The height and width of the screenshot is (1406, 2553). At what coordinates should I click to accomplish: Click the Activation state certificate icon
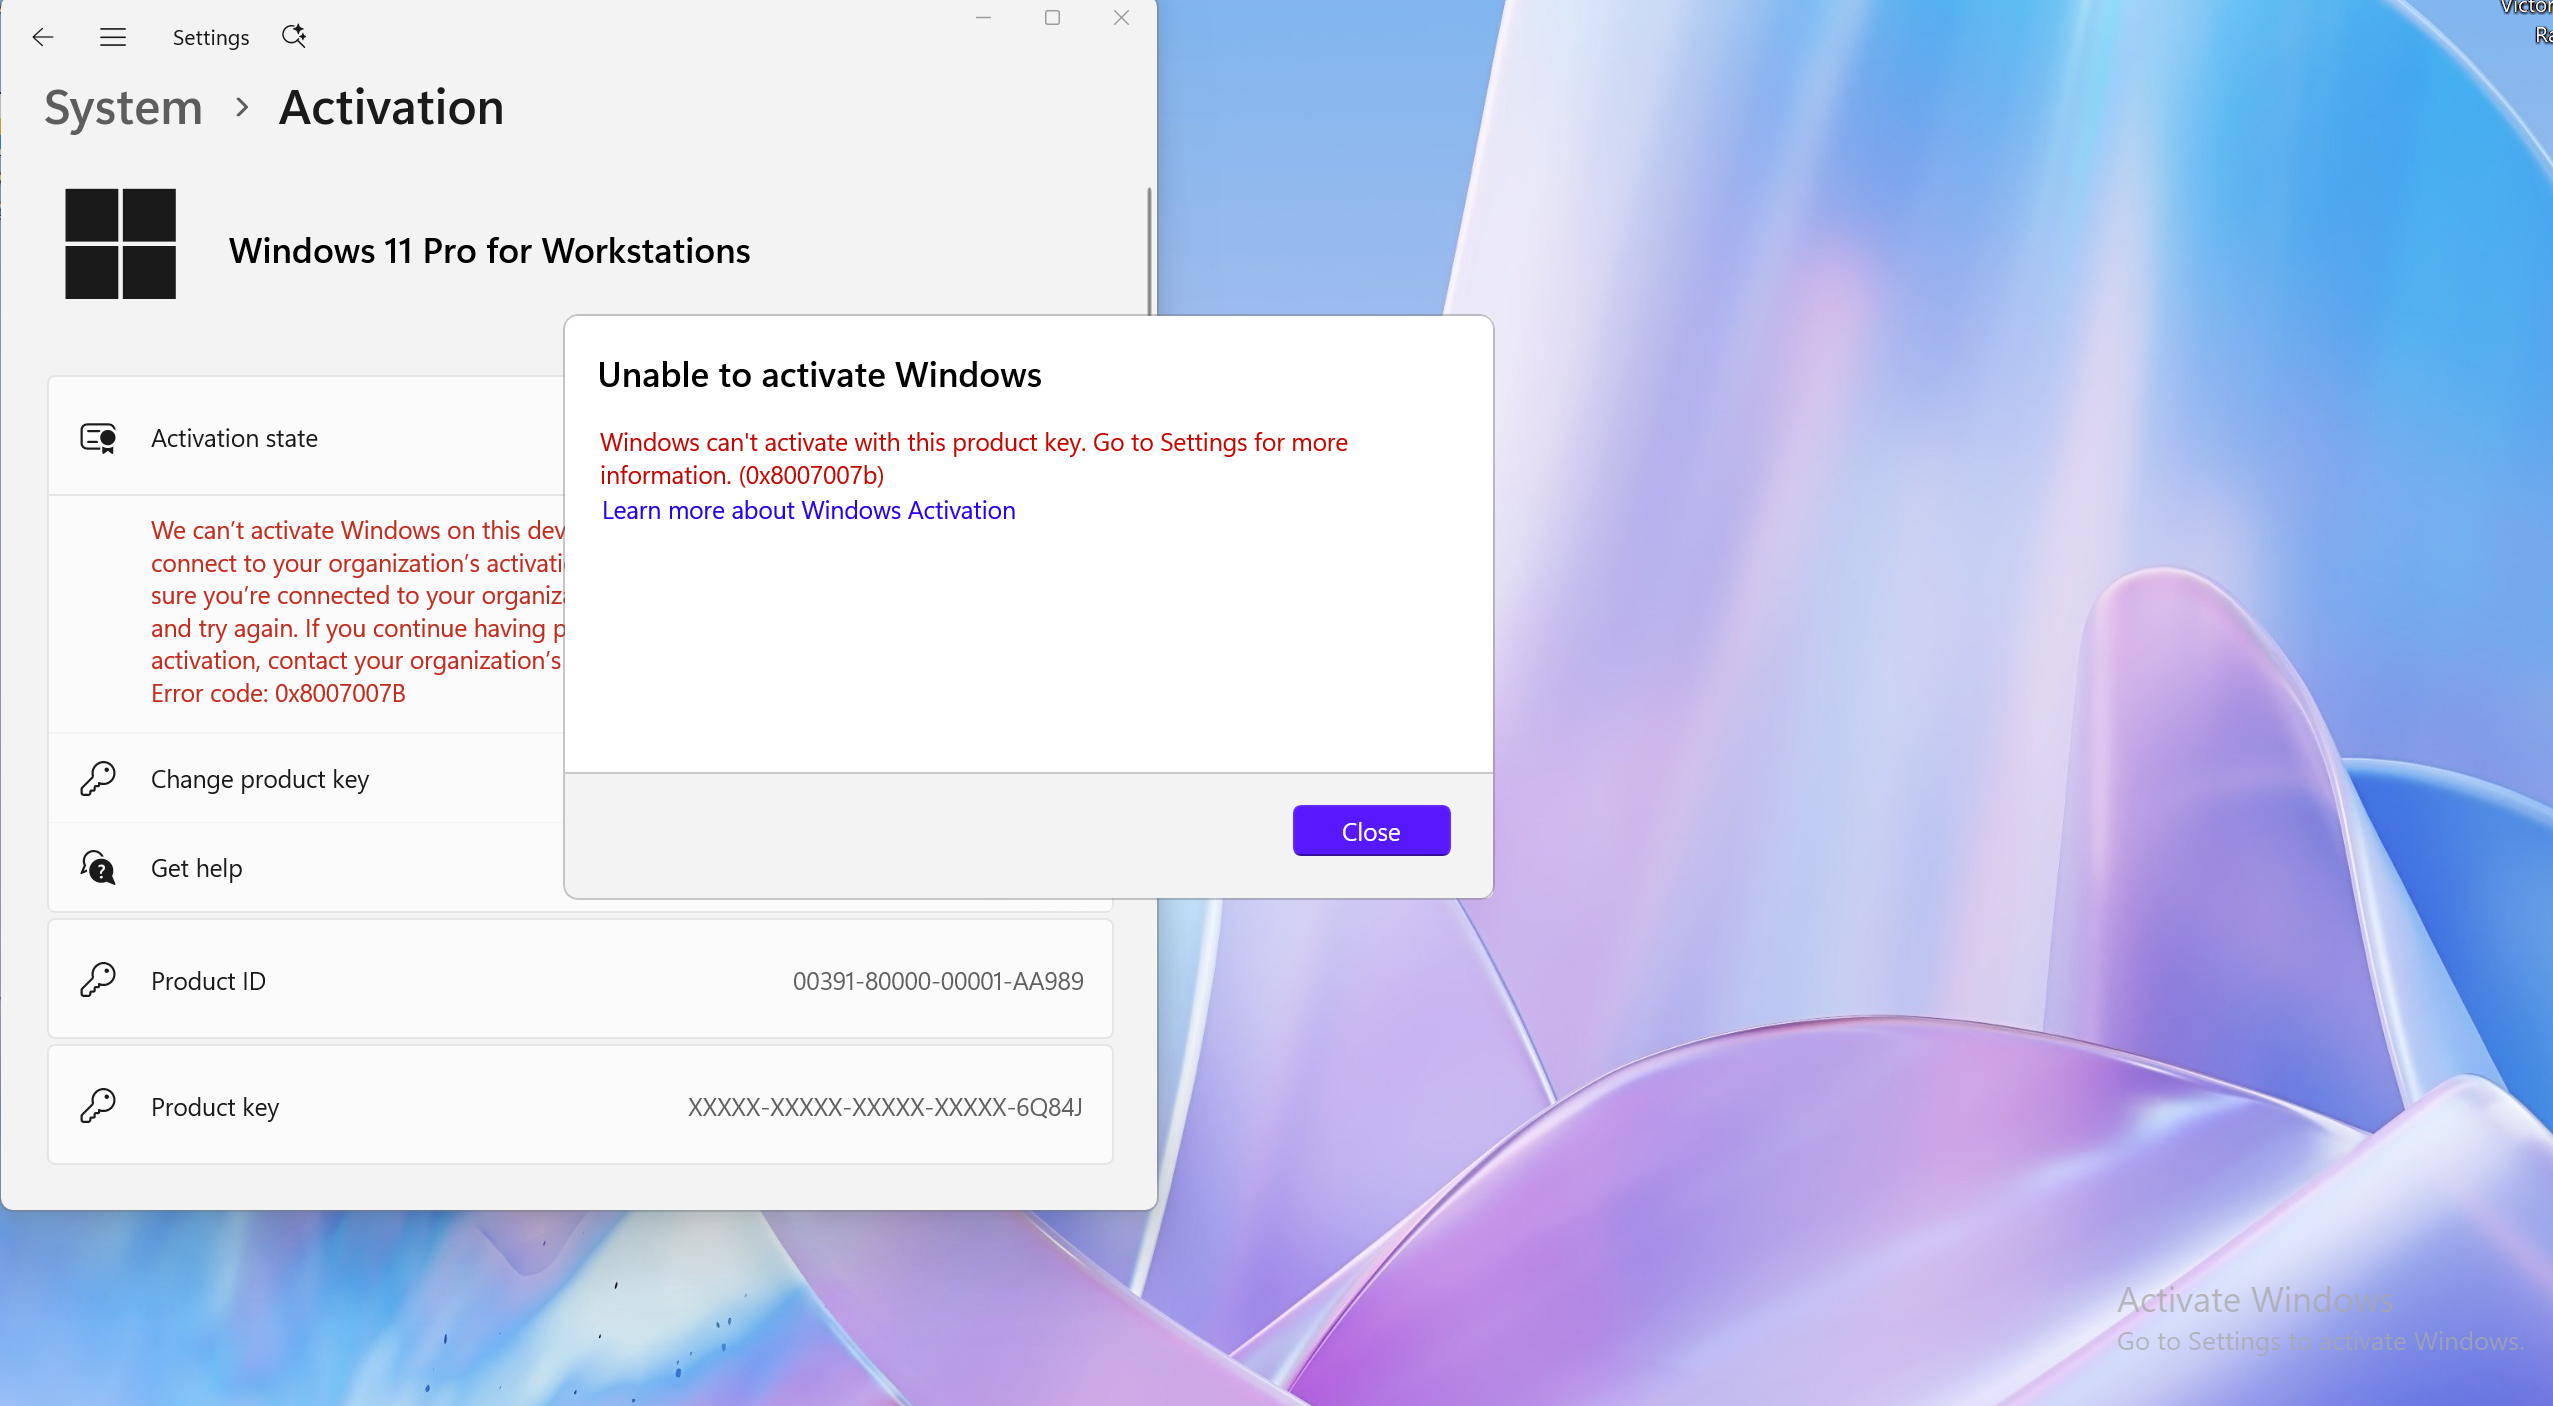tap(98, 438)
